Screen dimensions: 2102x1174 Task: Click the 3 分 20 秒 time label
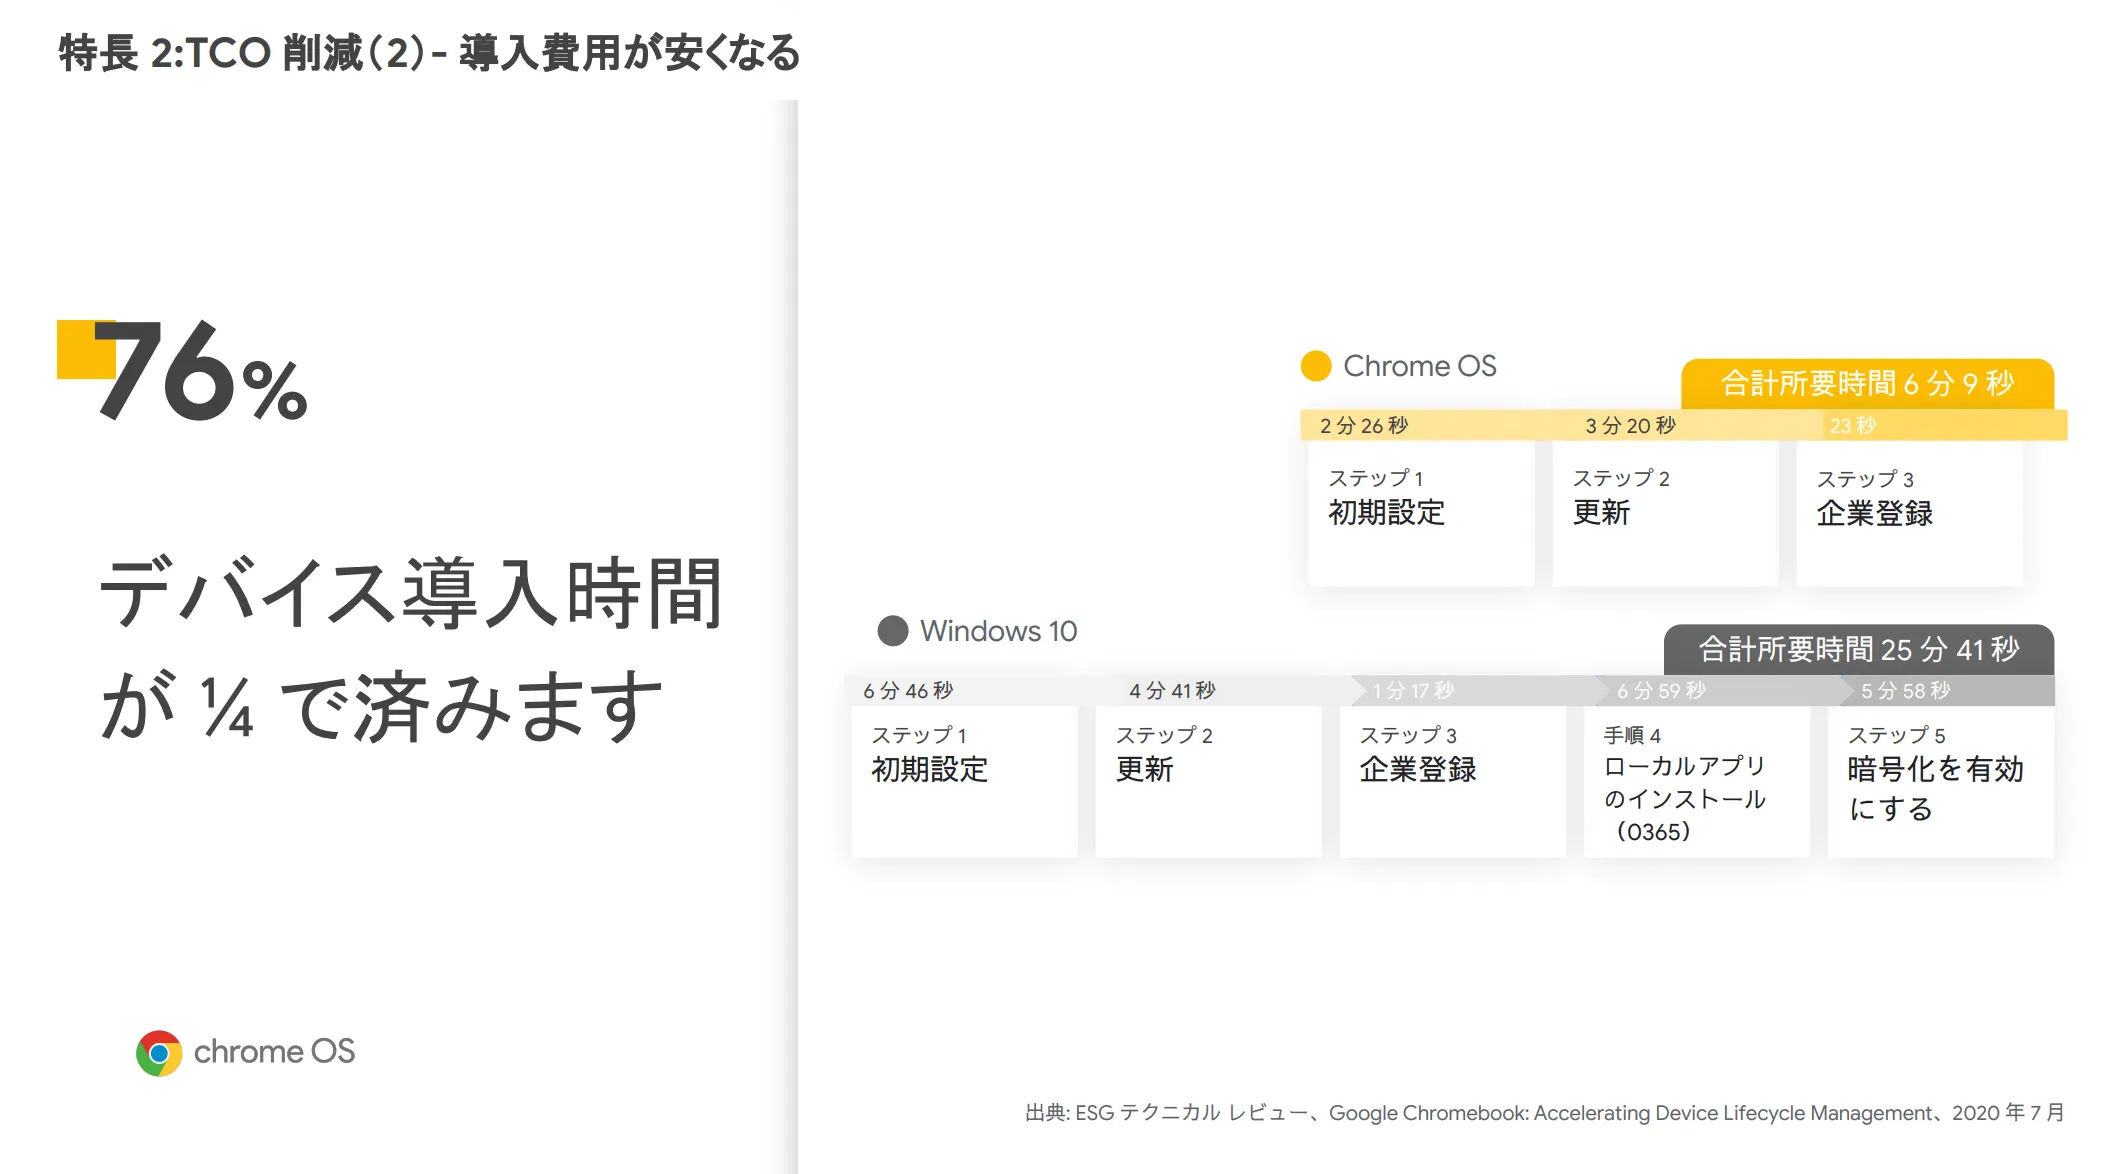pos(1631,426)
